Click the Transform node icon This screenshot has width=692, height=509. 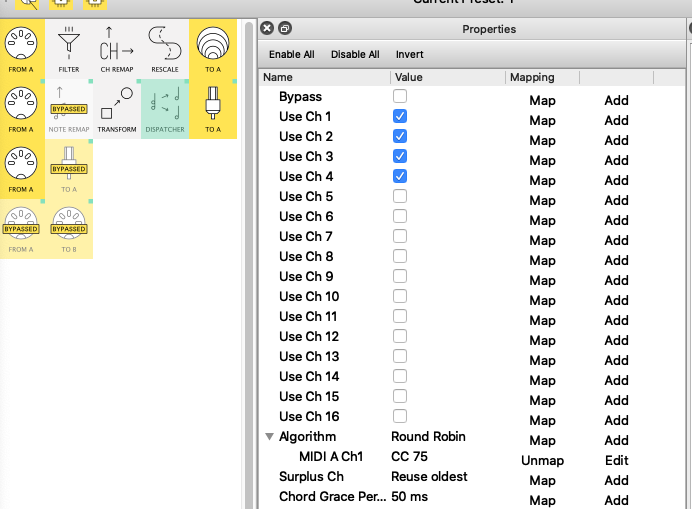(117, 108)
